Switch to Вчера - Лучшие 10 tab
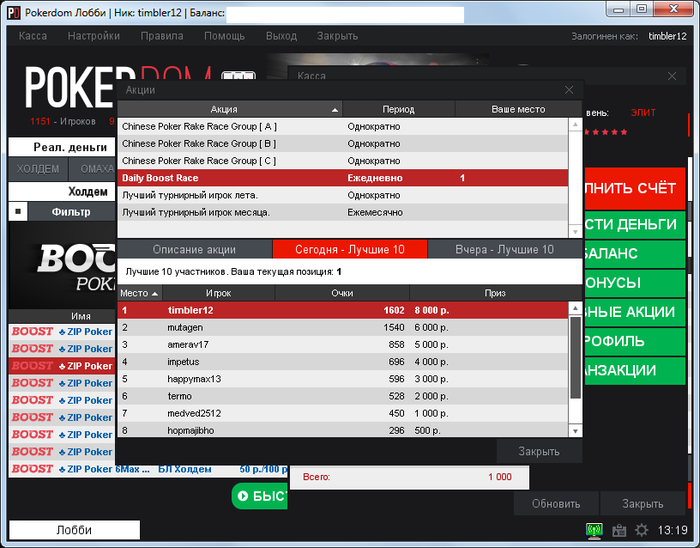Image resolution: width=700 pixels, height=548 pixels. [504, 249]
